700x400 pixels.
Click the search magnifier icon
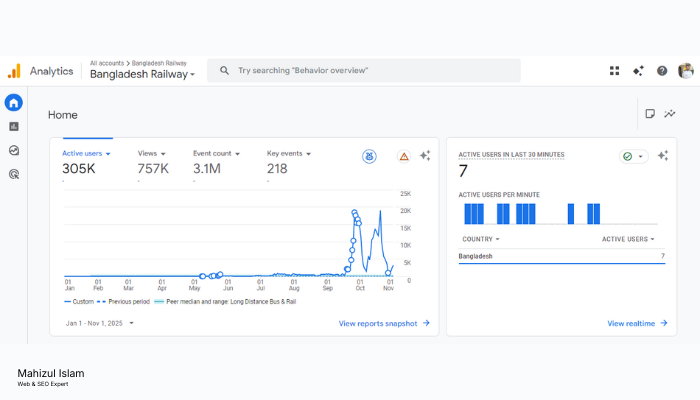225,71
